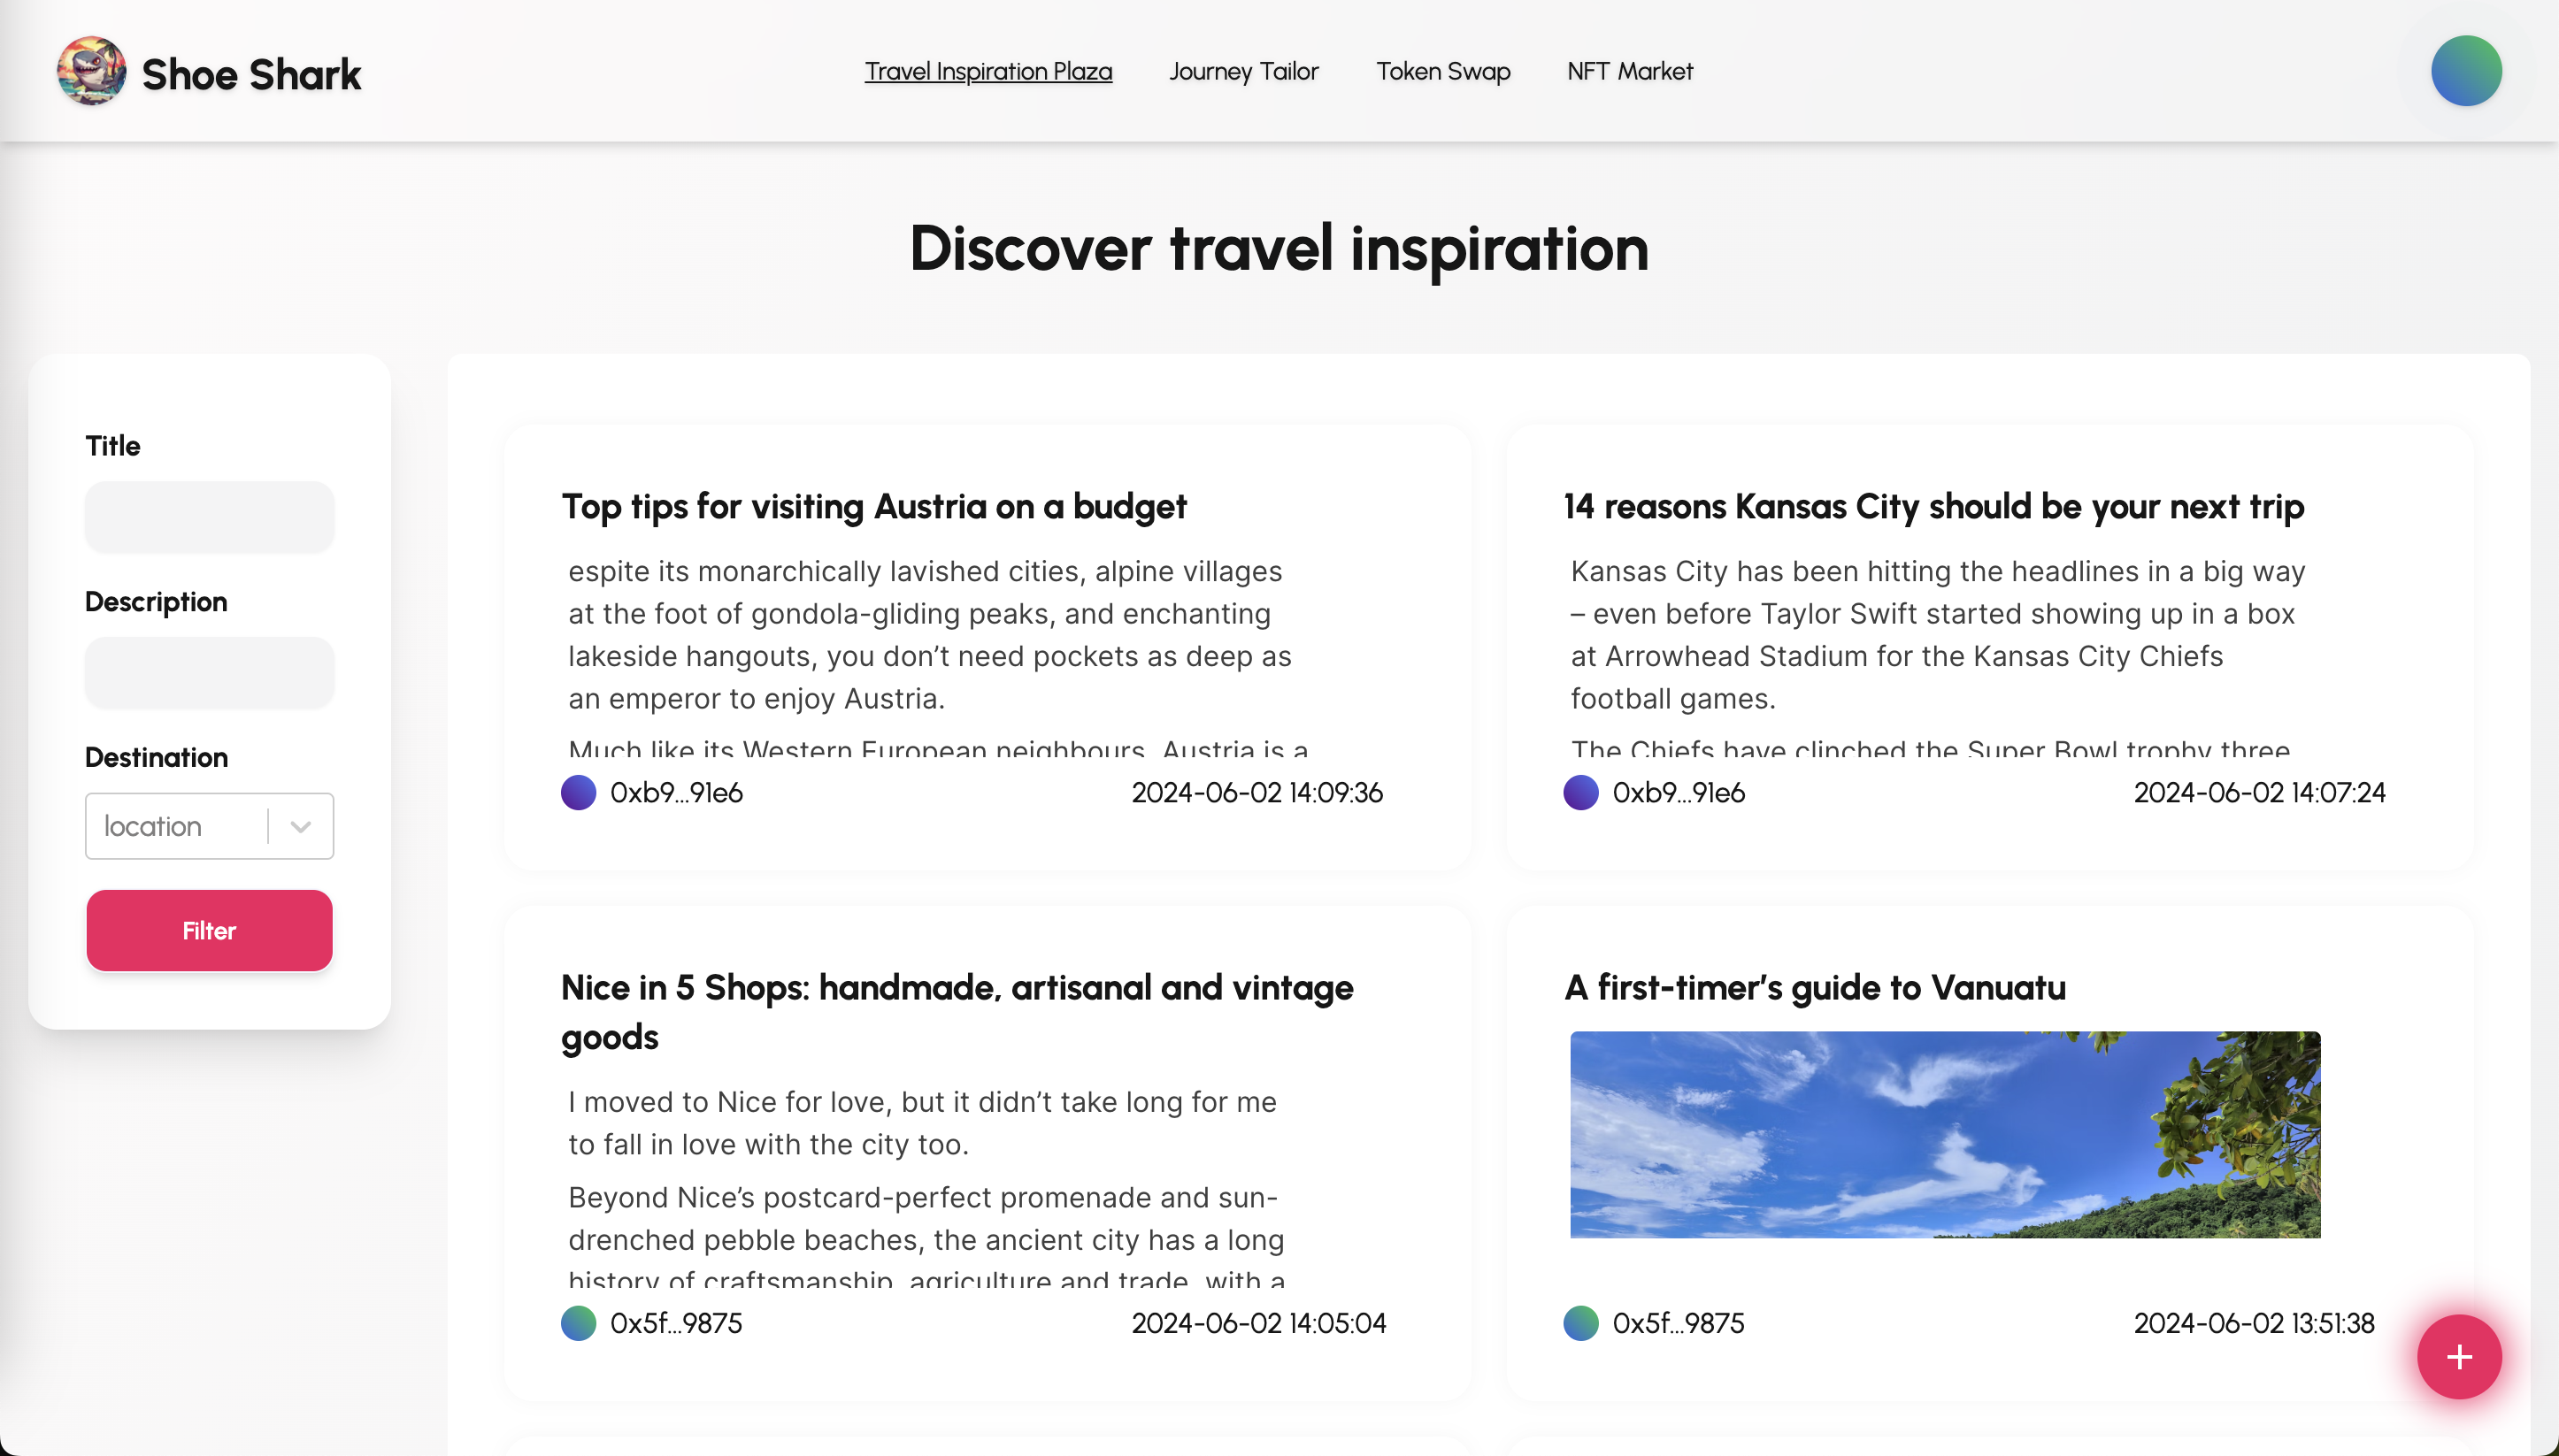Click author avatar on the Kansas City post
Screen dimensions: 2559x1456
coord(1580,793)
